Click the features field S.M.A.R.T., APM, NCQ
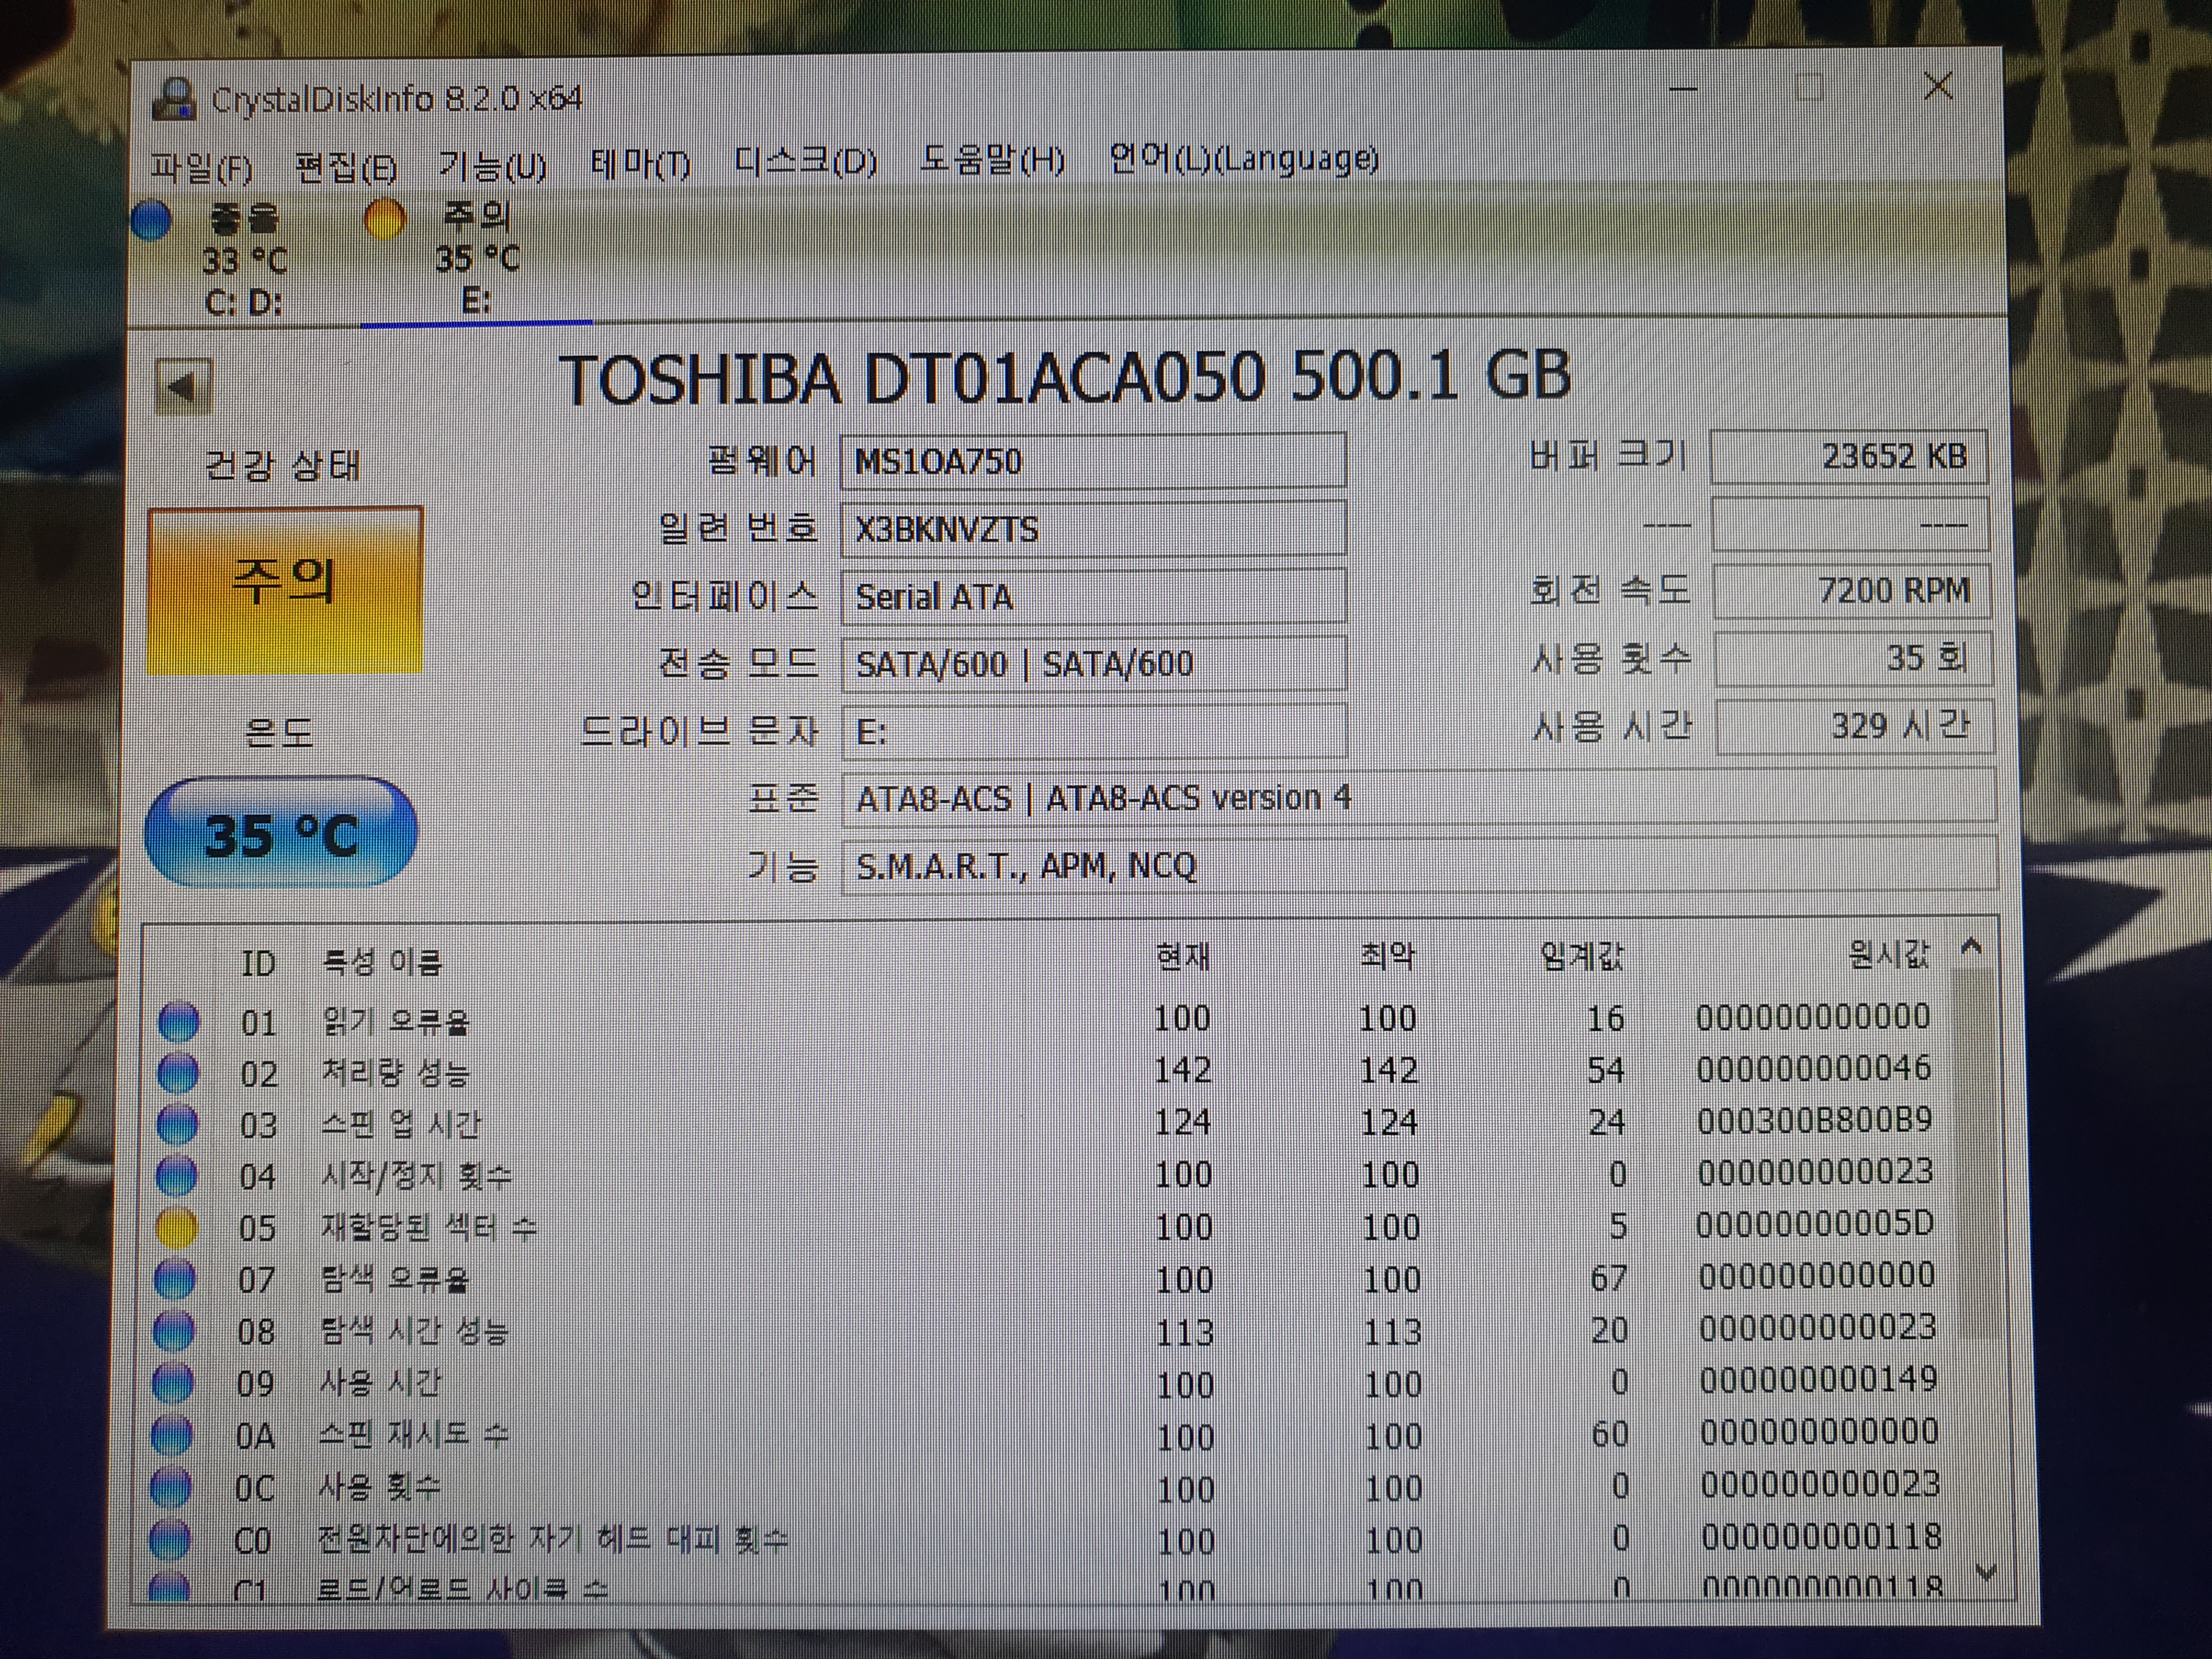Viewport: 2212px width, 1659px height. pos(1420,864)
